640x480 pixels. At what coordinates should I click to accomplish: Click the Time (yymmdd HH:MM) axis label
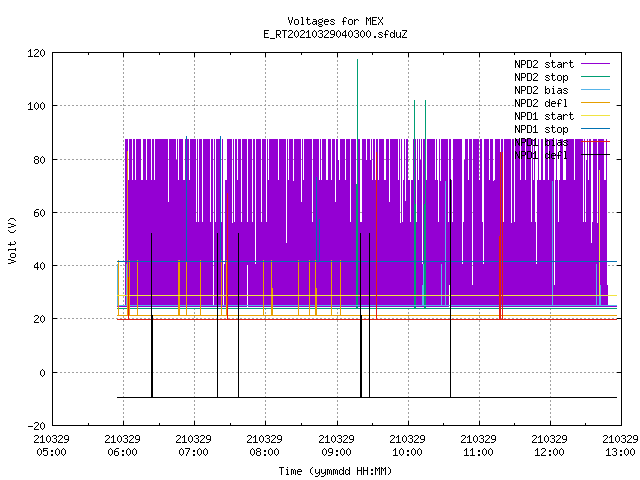coord(335,471)
